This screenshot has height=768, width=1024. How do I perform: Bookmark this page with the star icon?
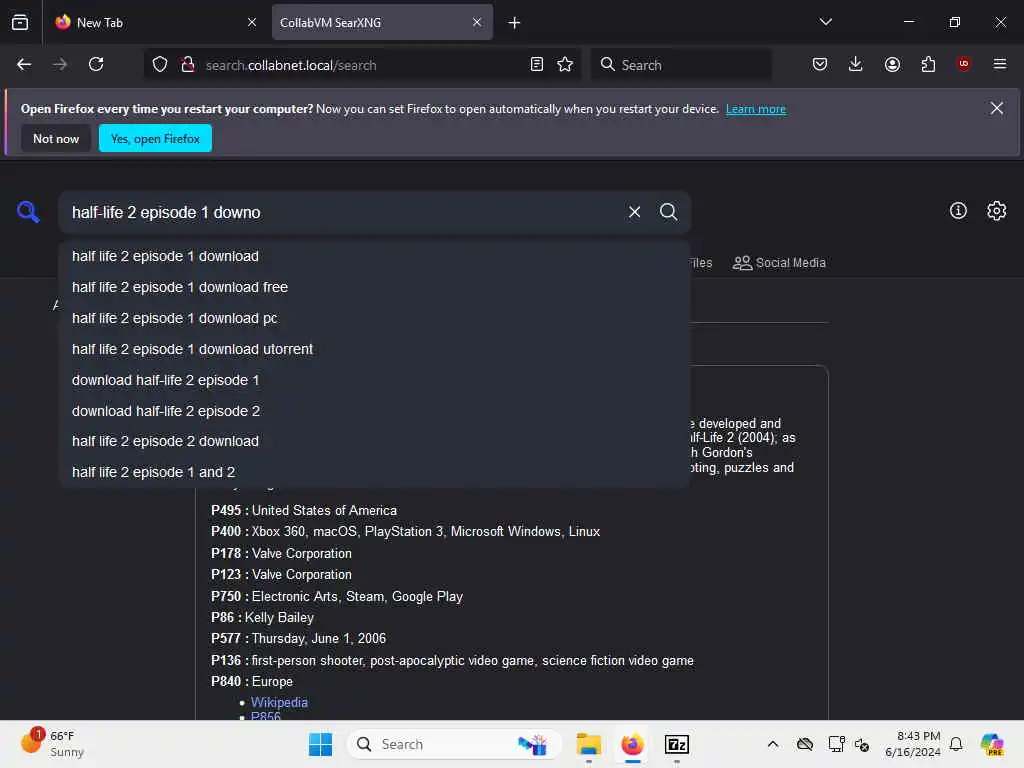(565, 64)
